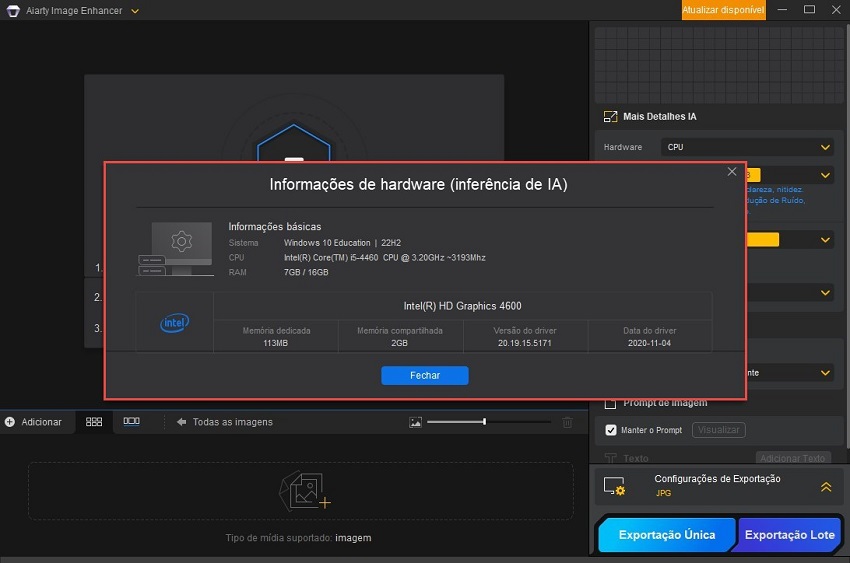The width and height of the screenshot is (850, 563).
Task: Go back to Todas as imagens
Action: (x=224, y=422)
